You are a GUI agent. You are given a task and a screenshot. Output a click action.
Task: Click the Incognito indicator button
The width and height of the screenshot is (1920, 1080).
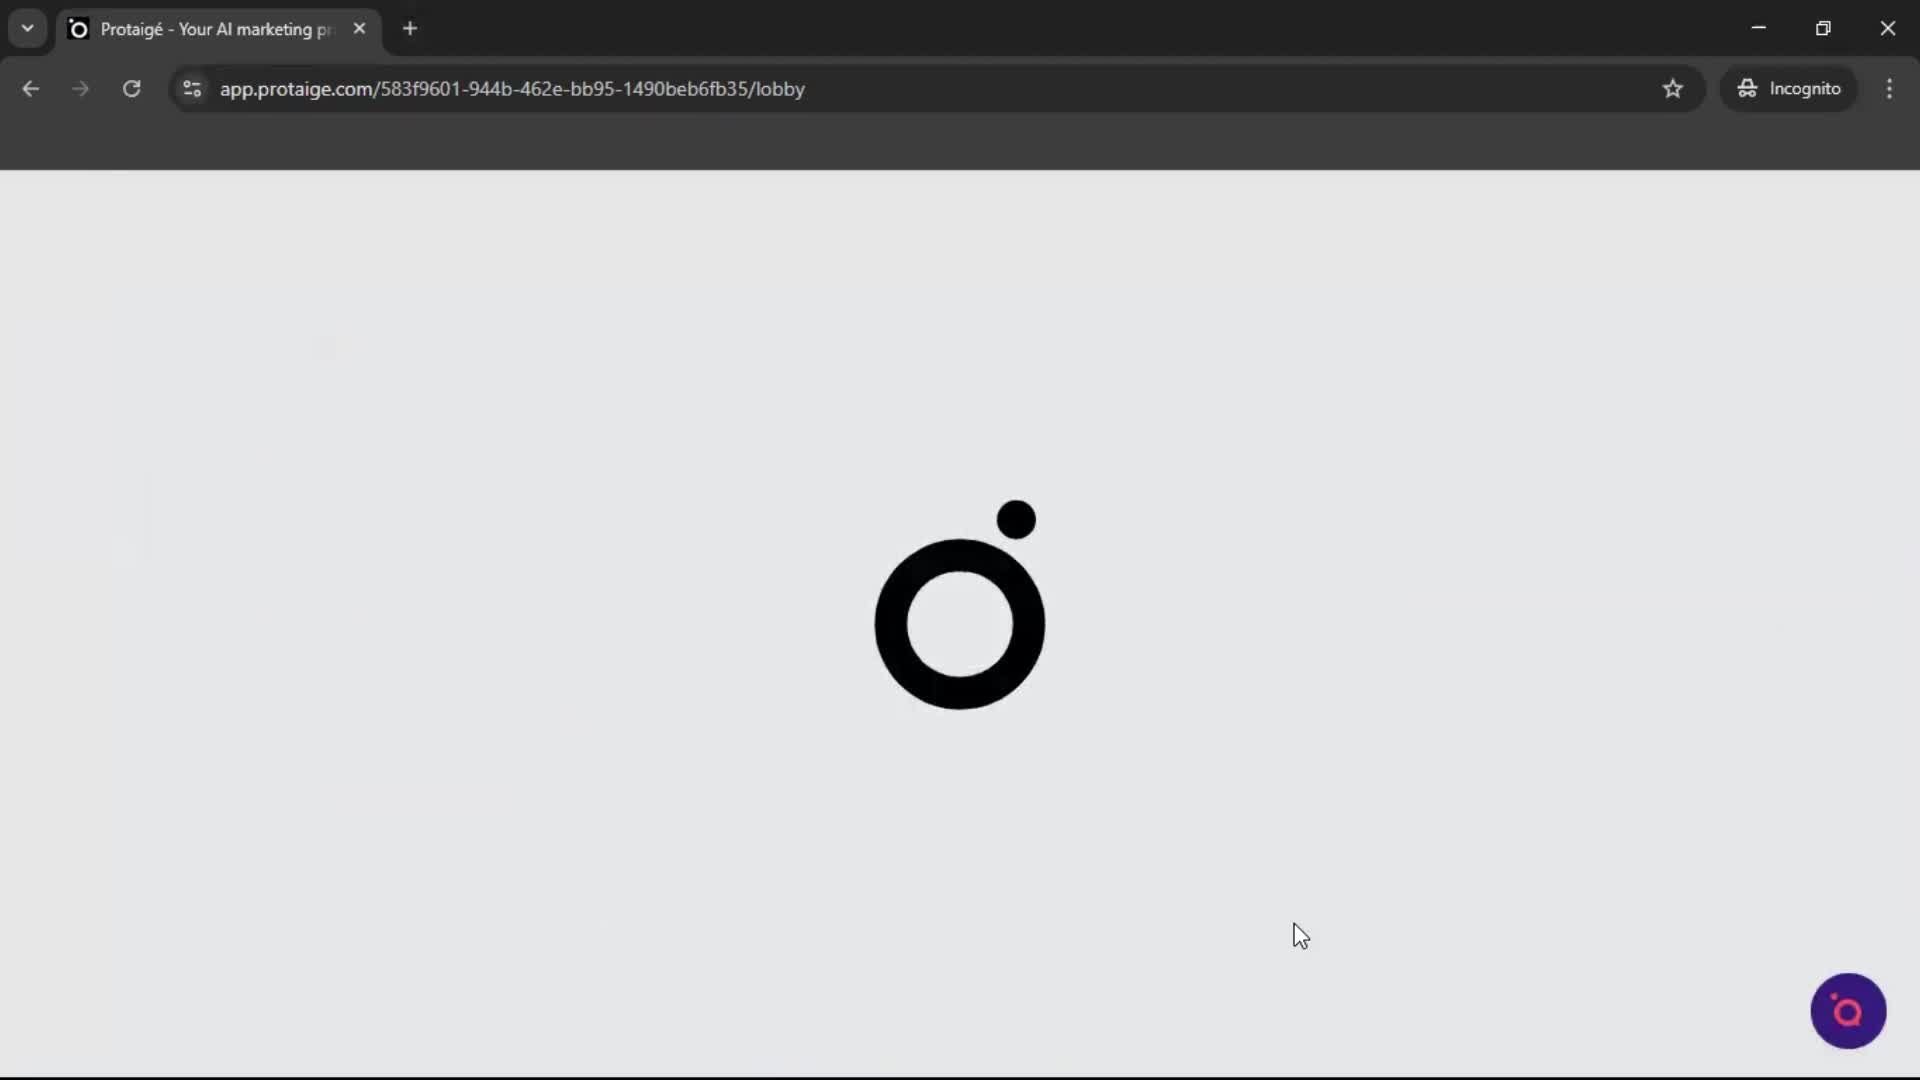click(x=1789, y=89)
